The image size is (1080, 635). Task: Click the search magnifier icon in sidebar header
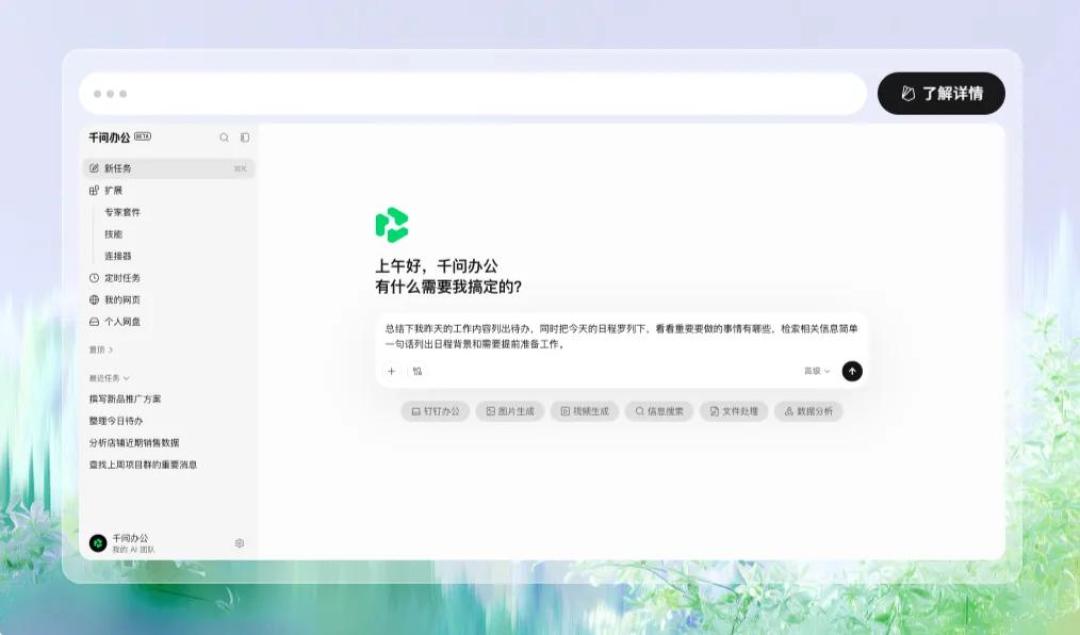pos(224,138)
